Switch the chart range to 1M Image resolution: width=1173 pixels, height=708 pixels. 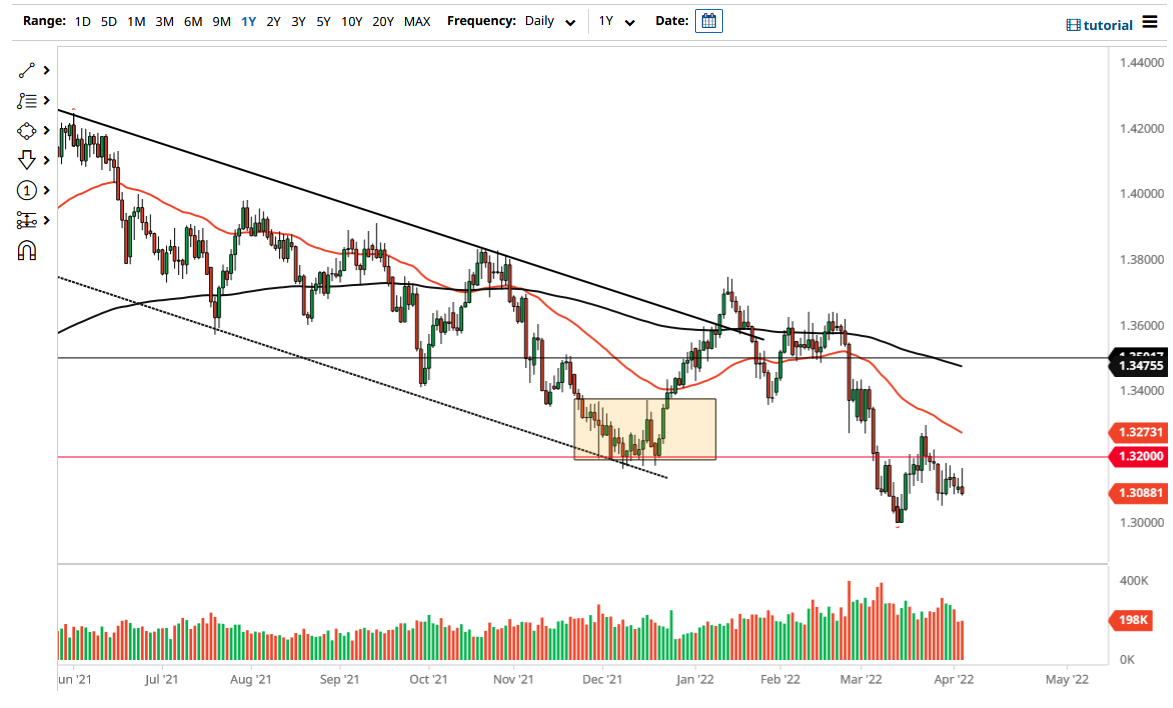point(136,20)
